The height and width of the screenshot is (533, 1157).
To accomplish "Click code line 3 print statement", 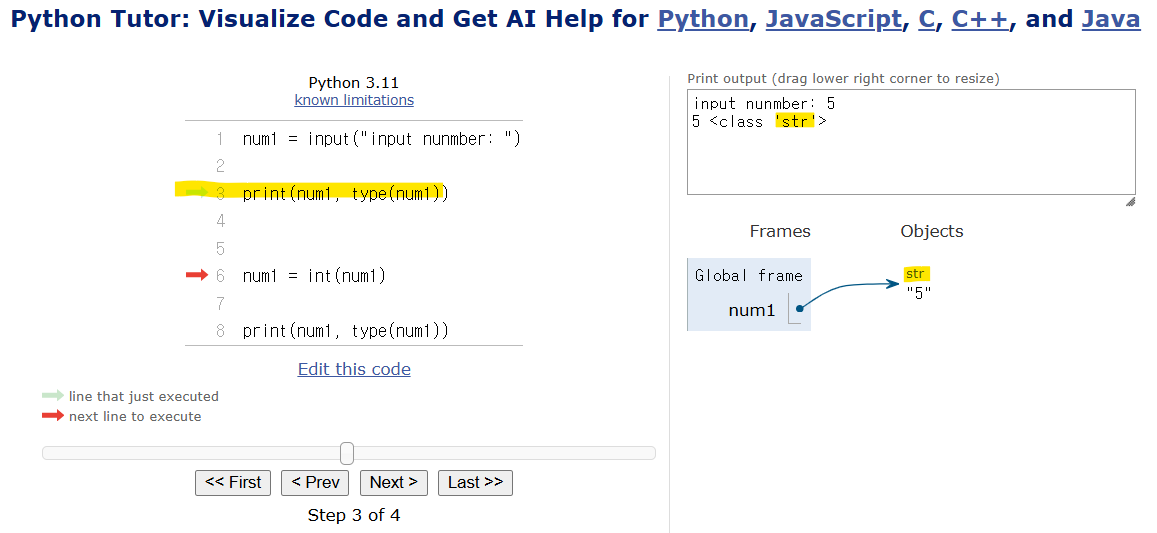I will [345, 193].
